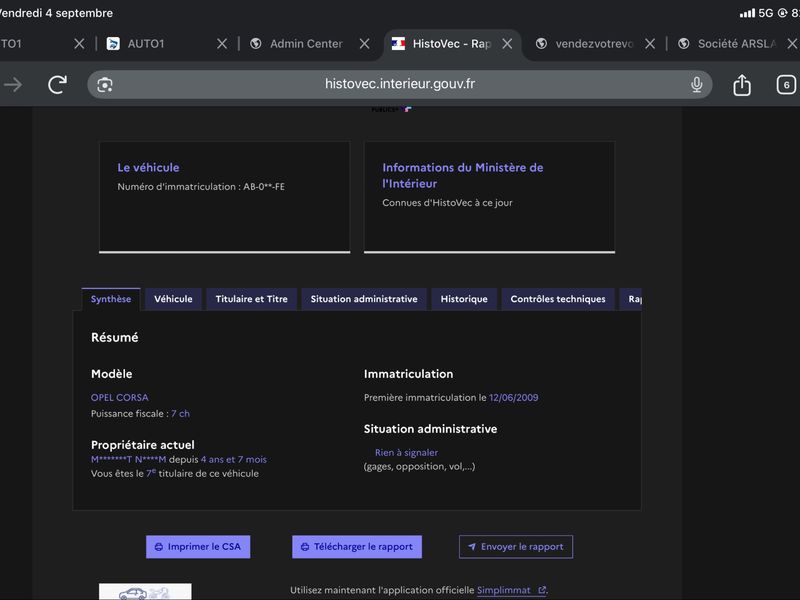The height and width of the screenshot is (600, 800).
Task: Click Envoyer le rapport button
Action: [x=516, y=546]
